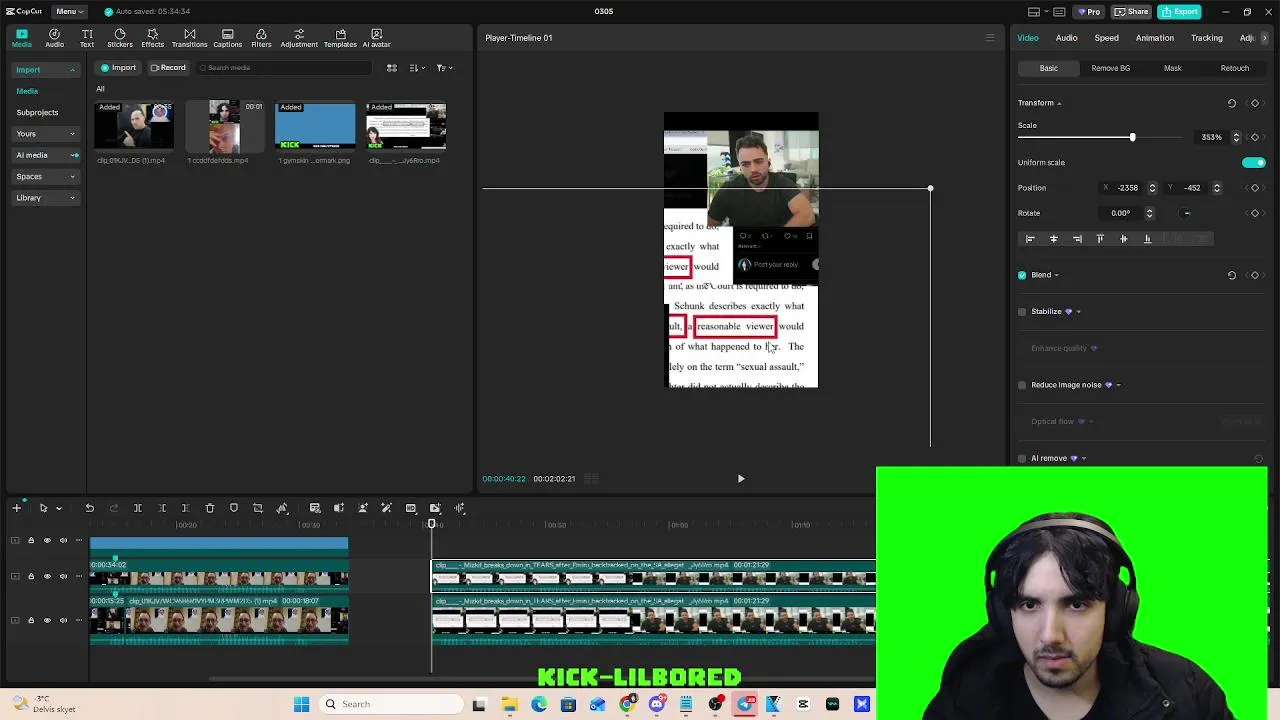Align clip left using the alignment icon
Screen dimensions: 1280x720
pyautogui.click(x=1030, y=239)
